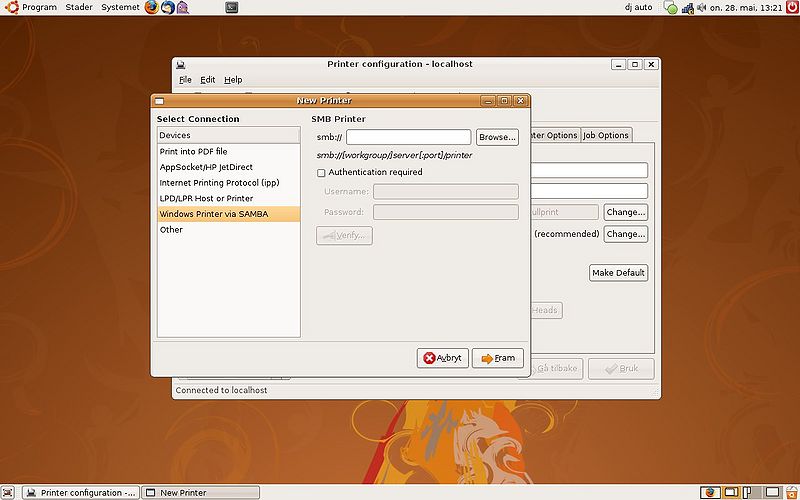Launch Firefox from the top panel

coord(152,7)
